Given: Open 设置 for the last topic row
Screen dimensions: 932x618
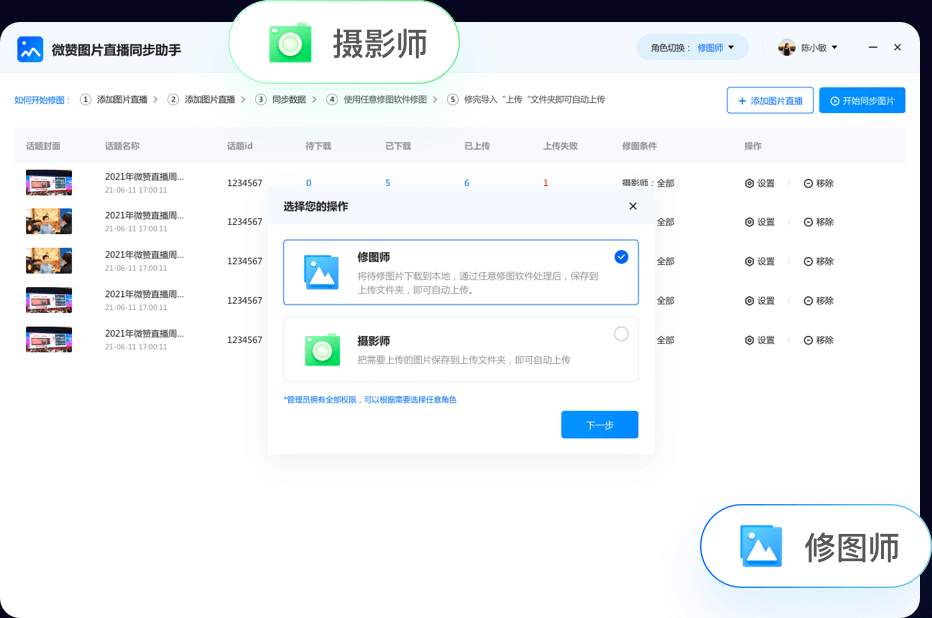Looking at the screenshot, I should coord(759,340).
